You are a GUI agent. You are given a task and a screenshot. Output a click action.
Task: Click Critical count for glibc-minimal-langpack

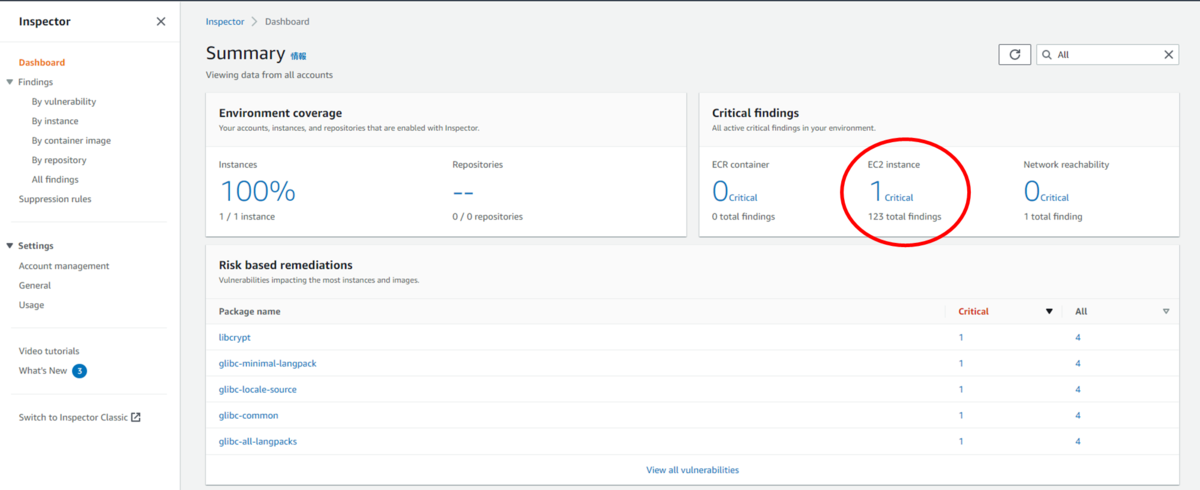(x=961, y=363)
